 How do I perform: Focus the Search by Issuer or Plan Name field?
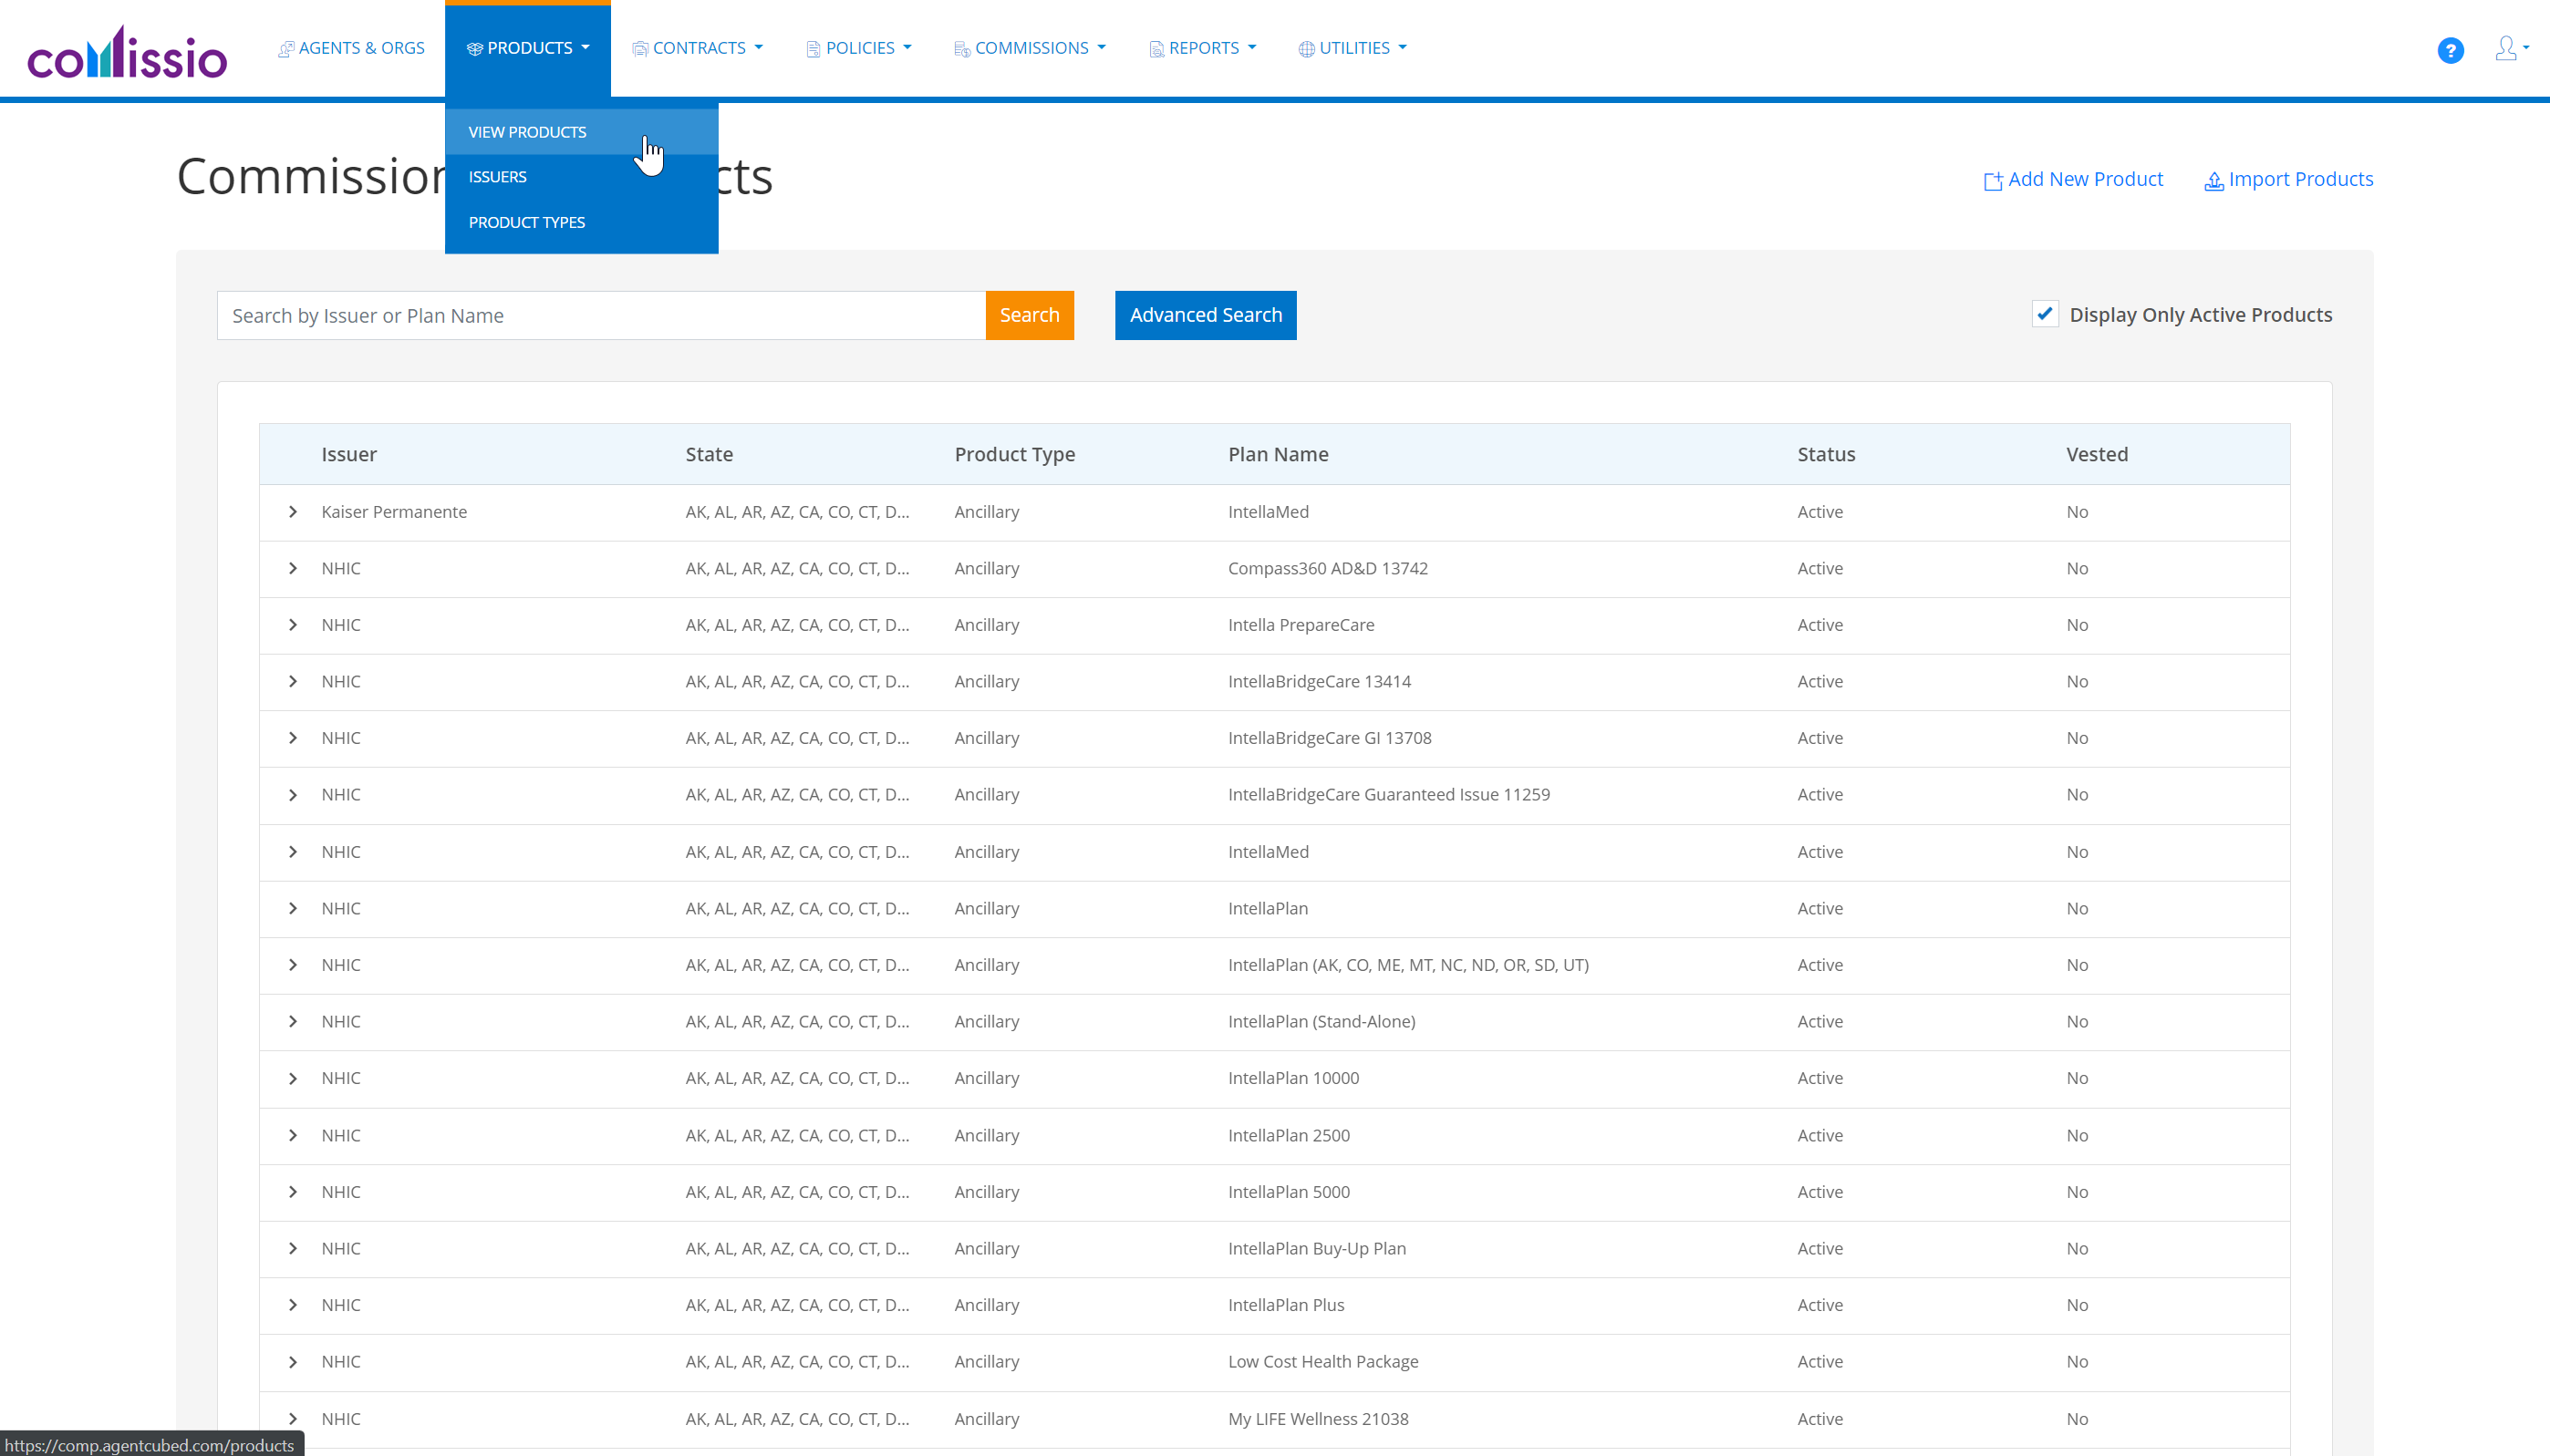click(601, 315)
